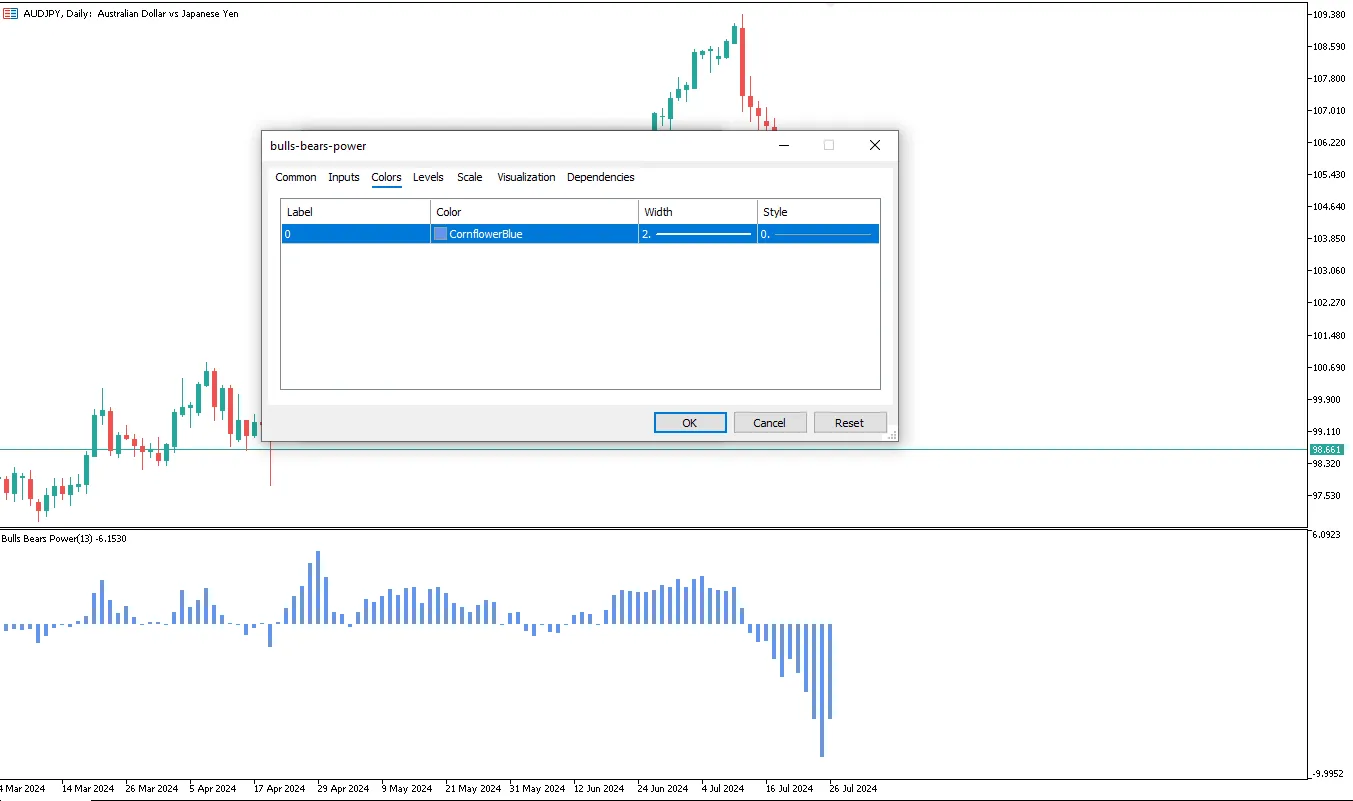Screen dimensions: 1353x801
Task: Select the Levels tab
Action: coord(428,177)
